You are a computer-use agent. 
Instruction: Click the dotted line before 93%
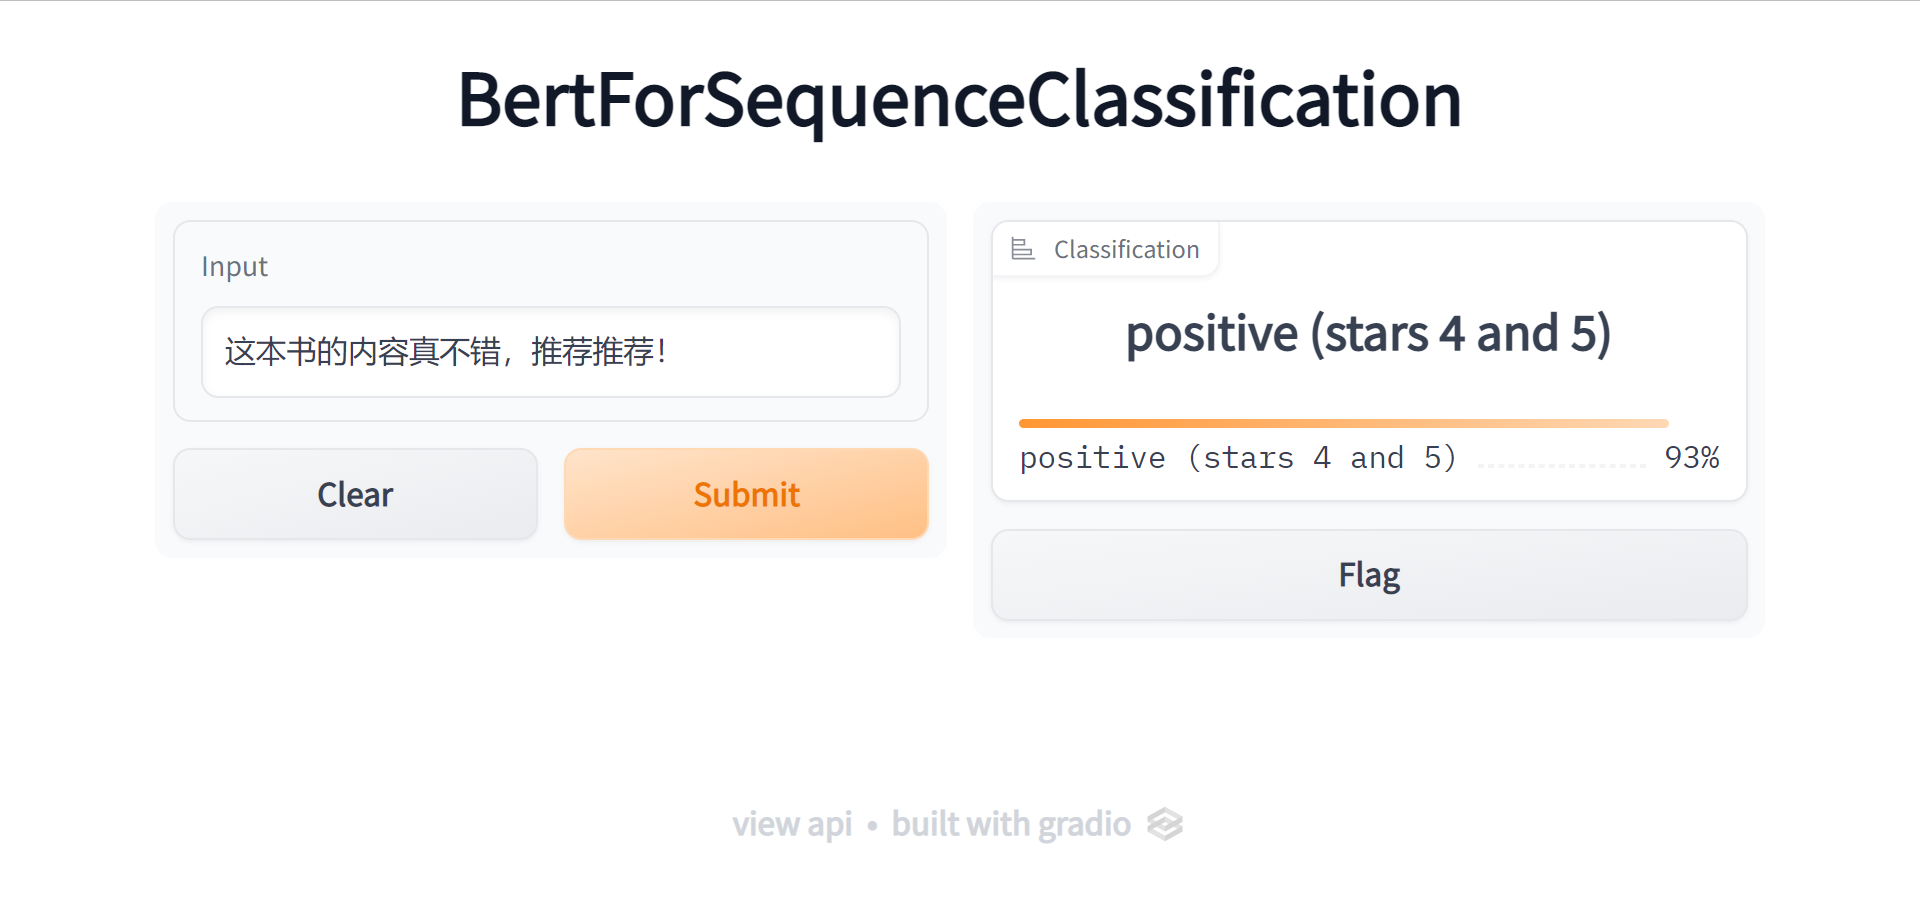tap(1561, 466)
